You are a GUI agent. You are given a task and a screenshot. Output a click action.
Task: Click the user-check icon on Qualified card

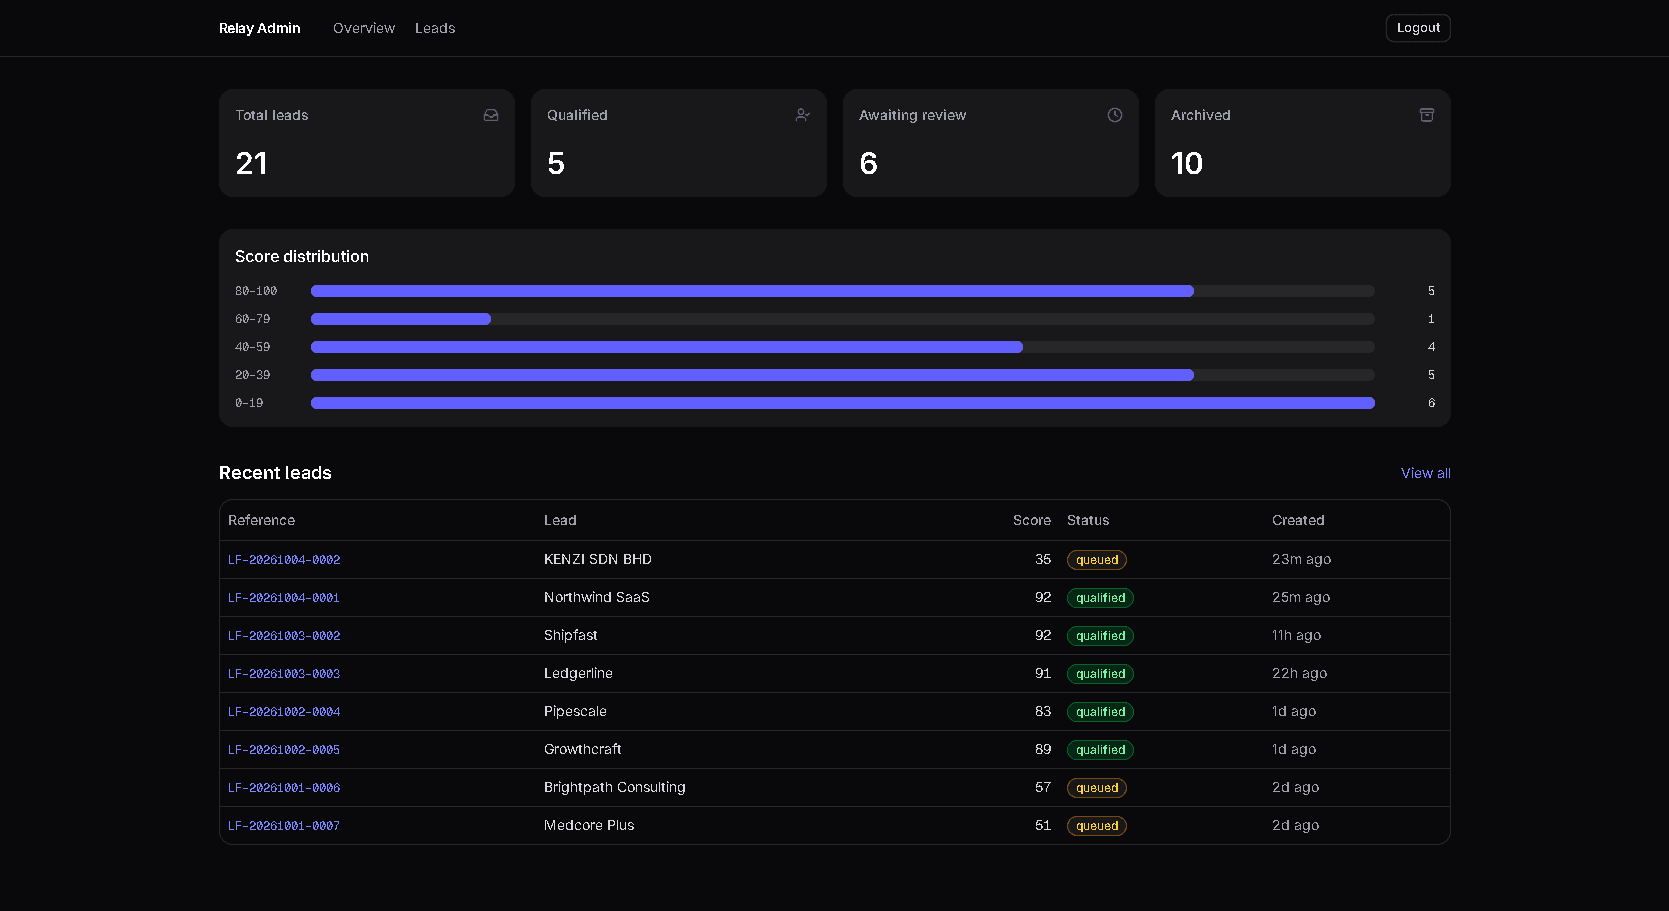(803, 115)
